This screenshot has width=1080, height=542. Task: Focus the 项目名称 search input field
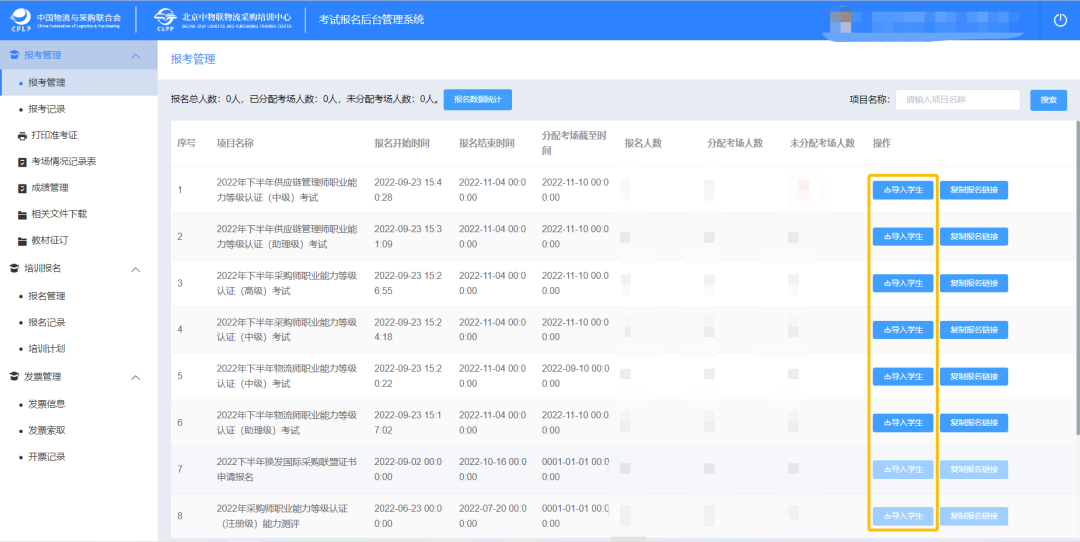(957, 100)
